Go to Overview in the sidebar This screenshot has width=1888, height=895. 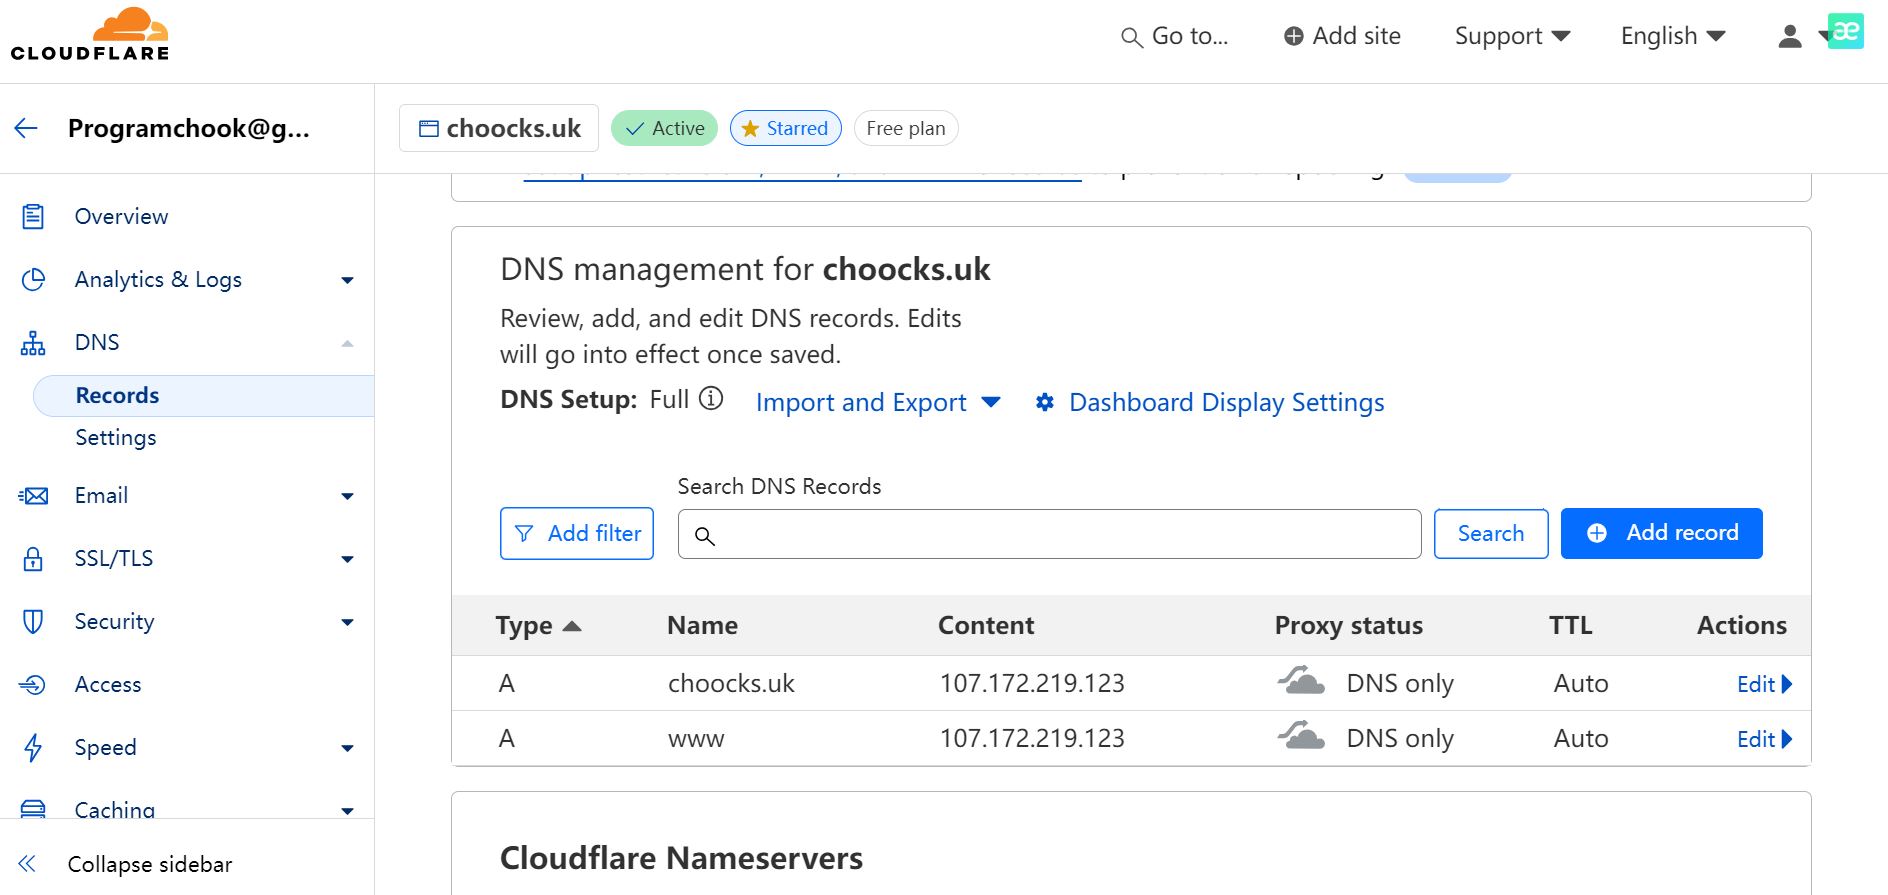(x=121, y=217)
